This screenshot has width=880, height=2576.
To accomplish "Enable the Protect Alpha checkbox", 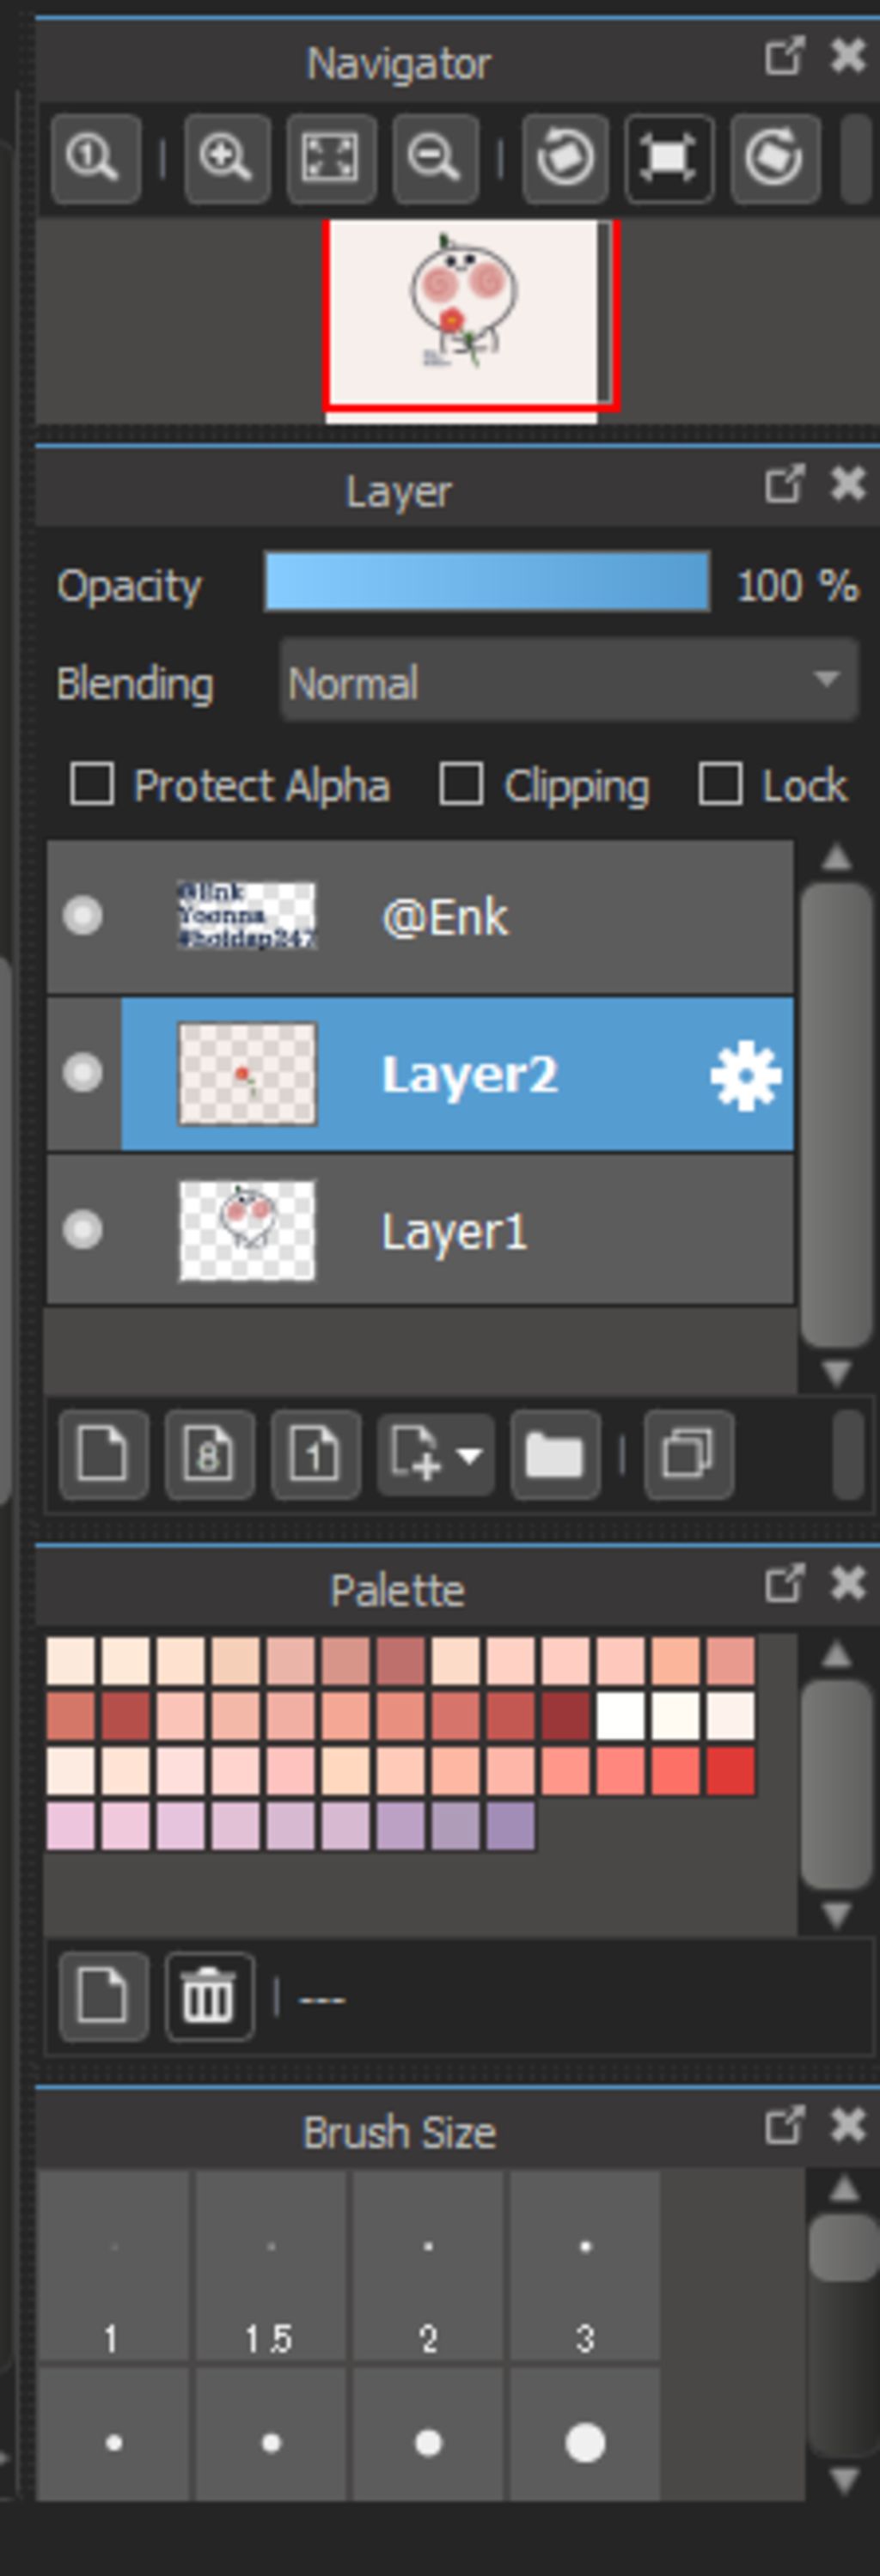I will tap(92, 784).
